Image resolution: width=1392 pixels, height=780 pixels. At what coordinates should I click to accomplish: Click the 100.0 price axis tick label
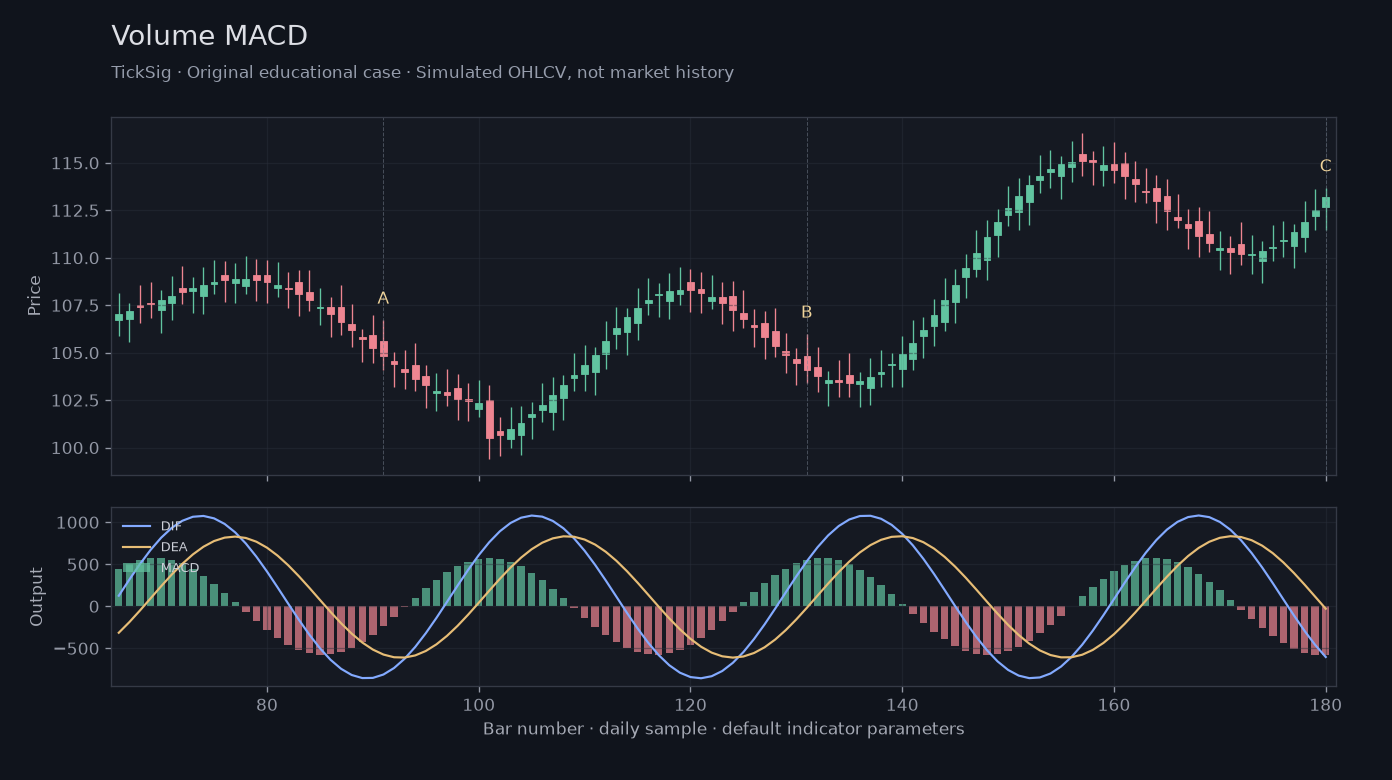click(75, 448)
